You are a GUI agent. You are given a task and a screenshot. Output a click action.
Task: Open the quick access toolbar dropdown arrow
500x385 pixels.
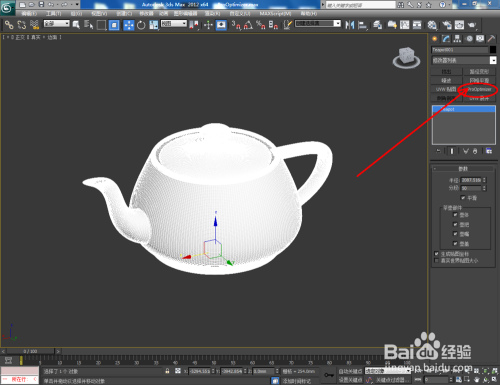click(77, 4)
